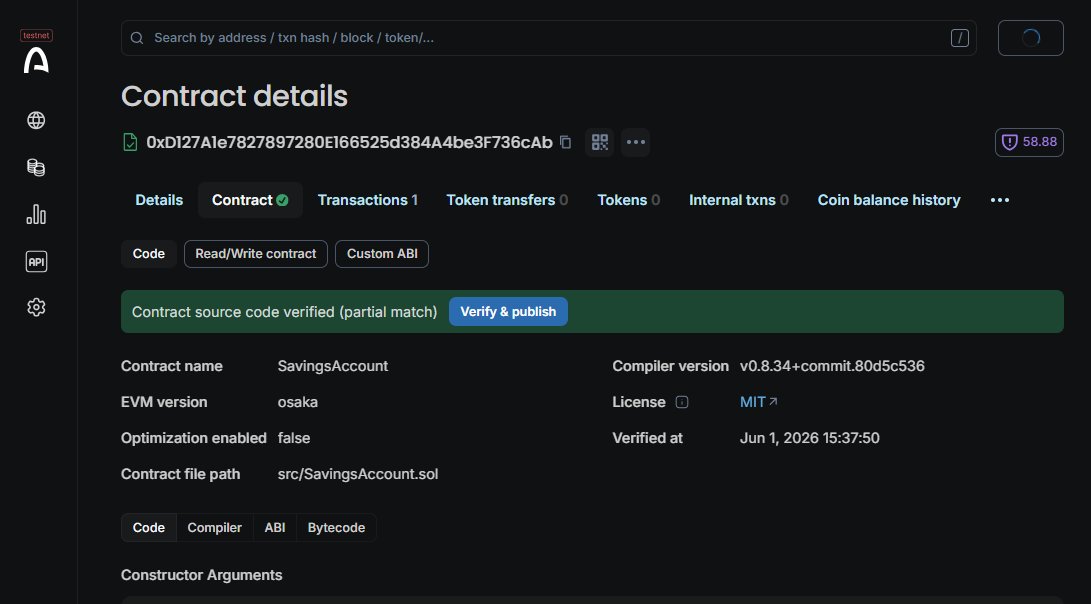Click the Verified at date Jun 1, 2026
This screenshot has height=604, width=1091.
pos(809,438)
